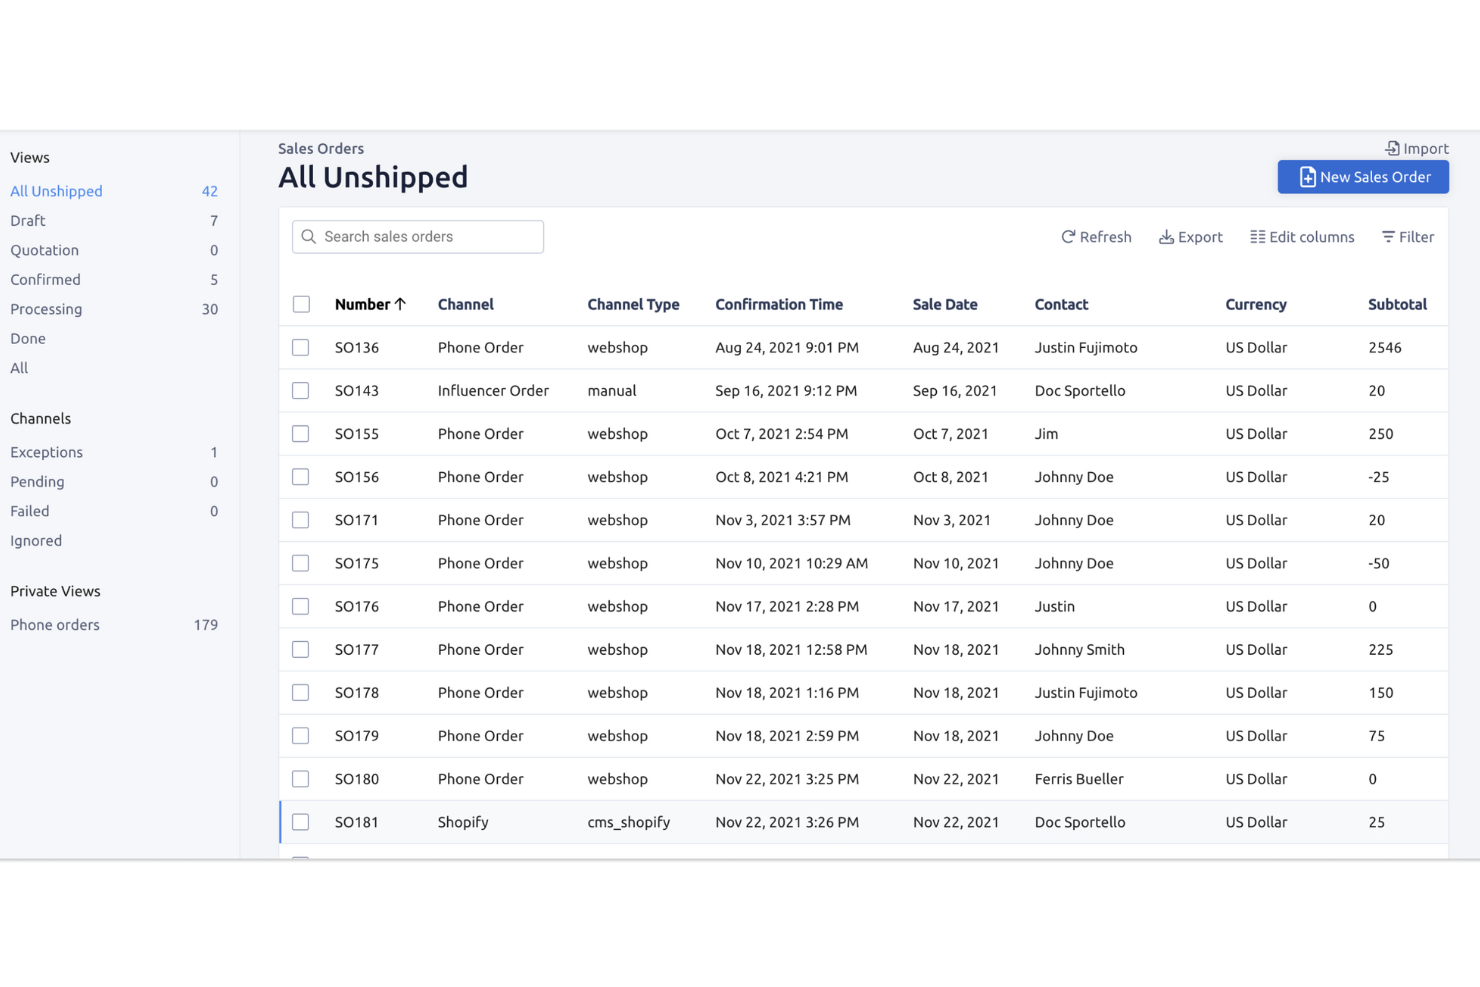Open the Processing view
Screen dimensions: 1480x987
point(46,309)
